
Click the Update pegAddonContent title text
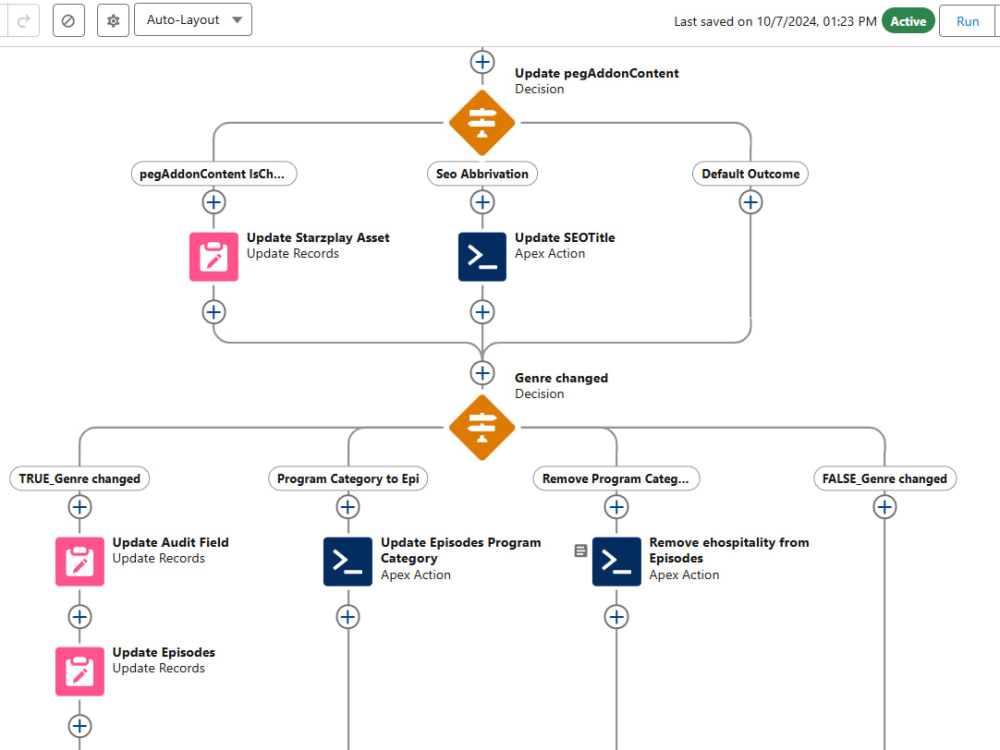(596, 73)
